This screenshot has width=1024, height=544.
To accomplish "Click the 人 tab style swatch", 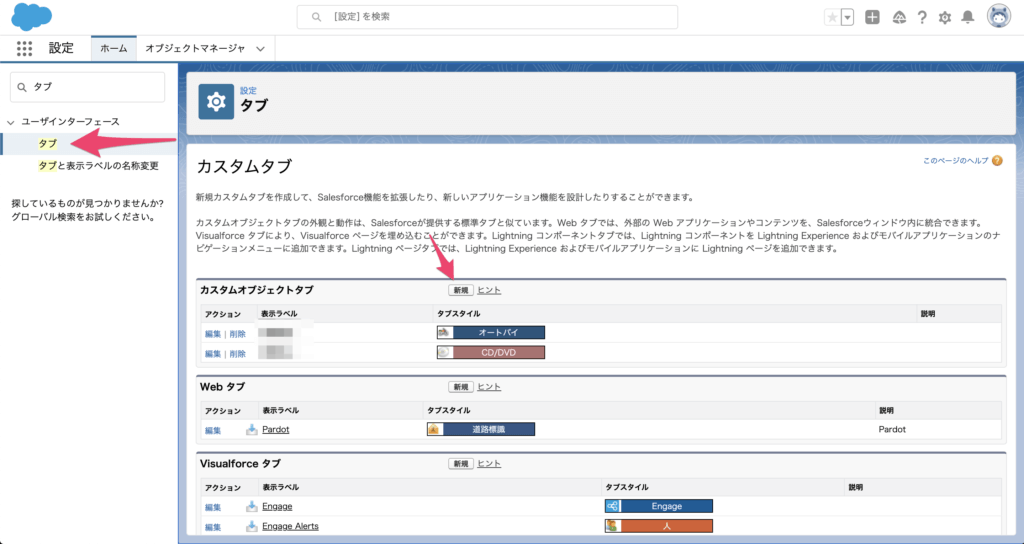I will (x=659, y=526).
